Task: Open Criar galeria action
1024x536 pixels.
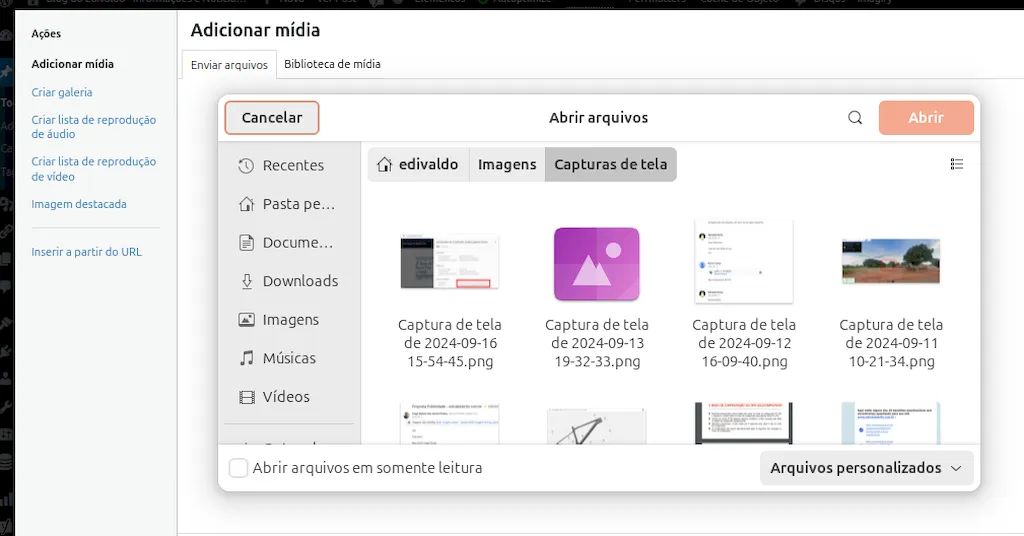Action: [62, 92]
